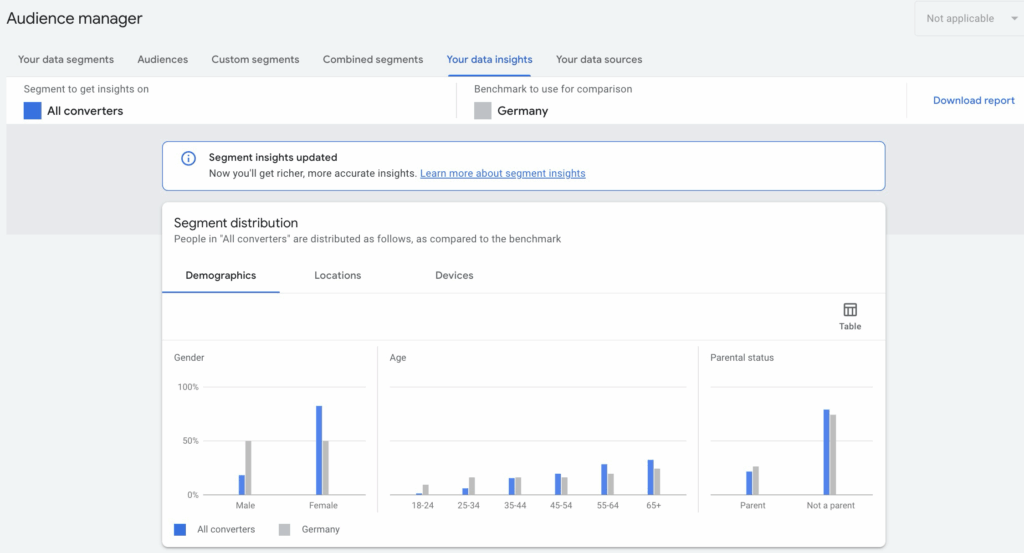Image resolution: width=1024 pixels, height=553 pixels.
Task: Select the Combined segments tab
Action: click(x=372, y=60)
